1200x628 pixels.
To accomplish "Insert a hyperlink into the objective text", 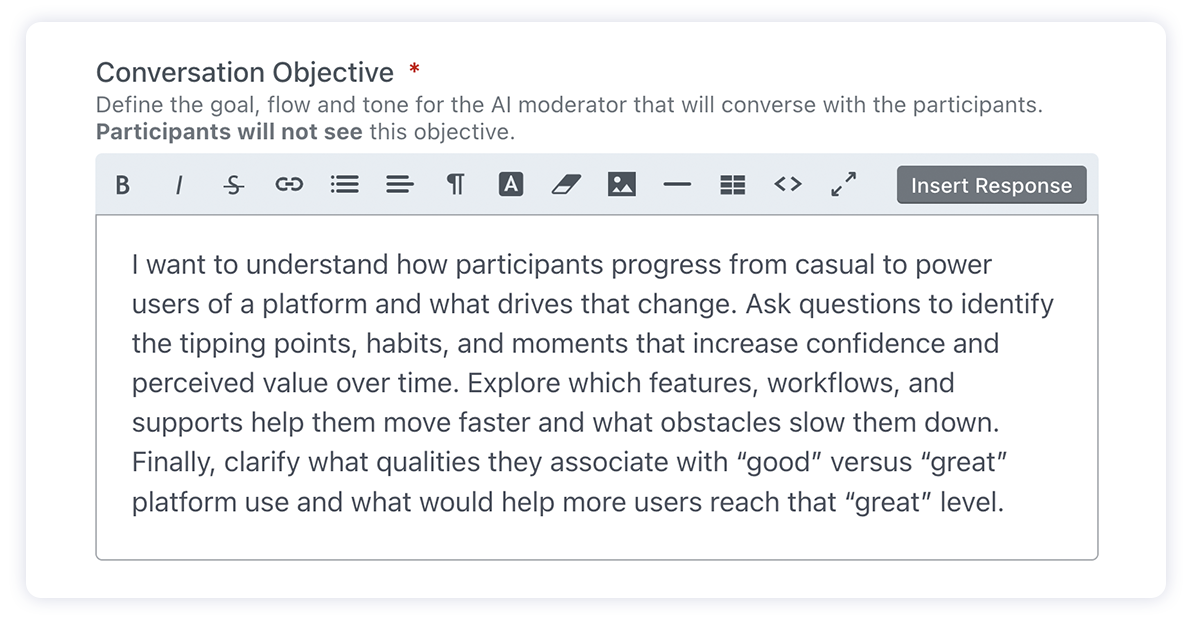I will click(x=289, y=184).
